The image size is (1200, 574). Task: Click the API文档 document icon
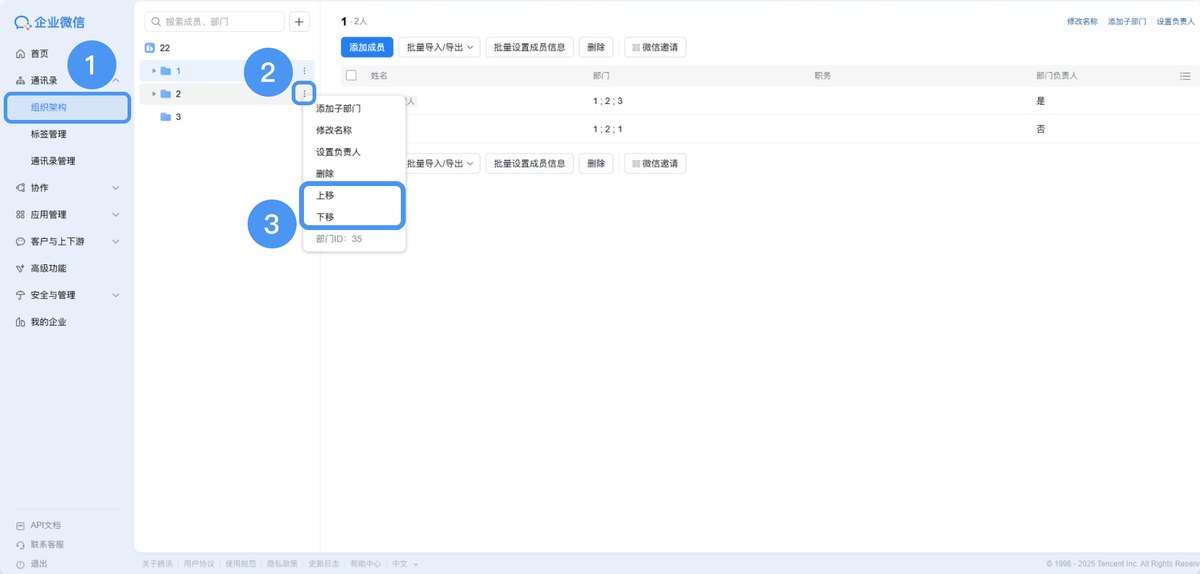pyautogui.click(x=21, y=525)
